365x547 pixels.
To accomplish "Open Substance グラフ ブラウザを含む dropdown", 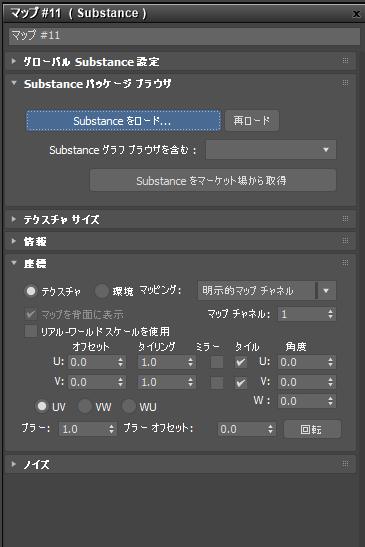I will click(271, 150).
